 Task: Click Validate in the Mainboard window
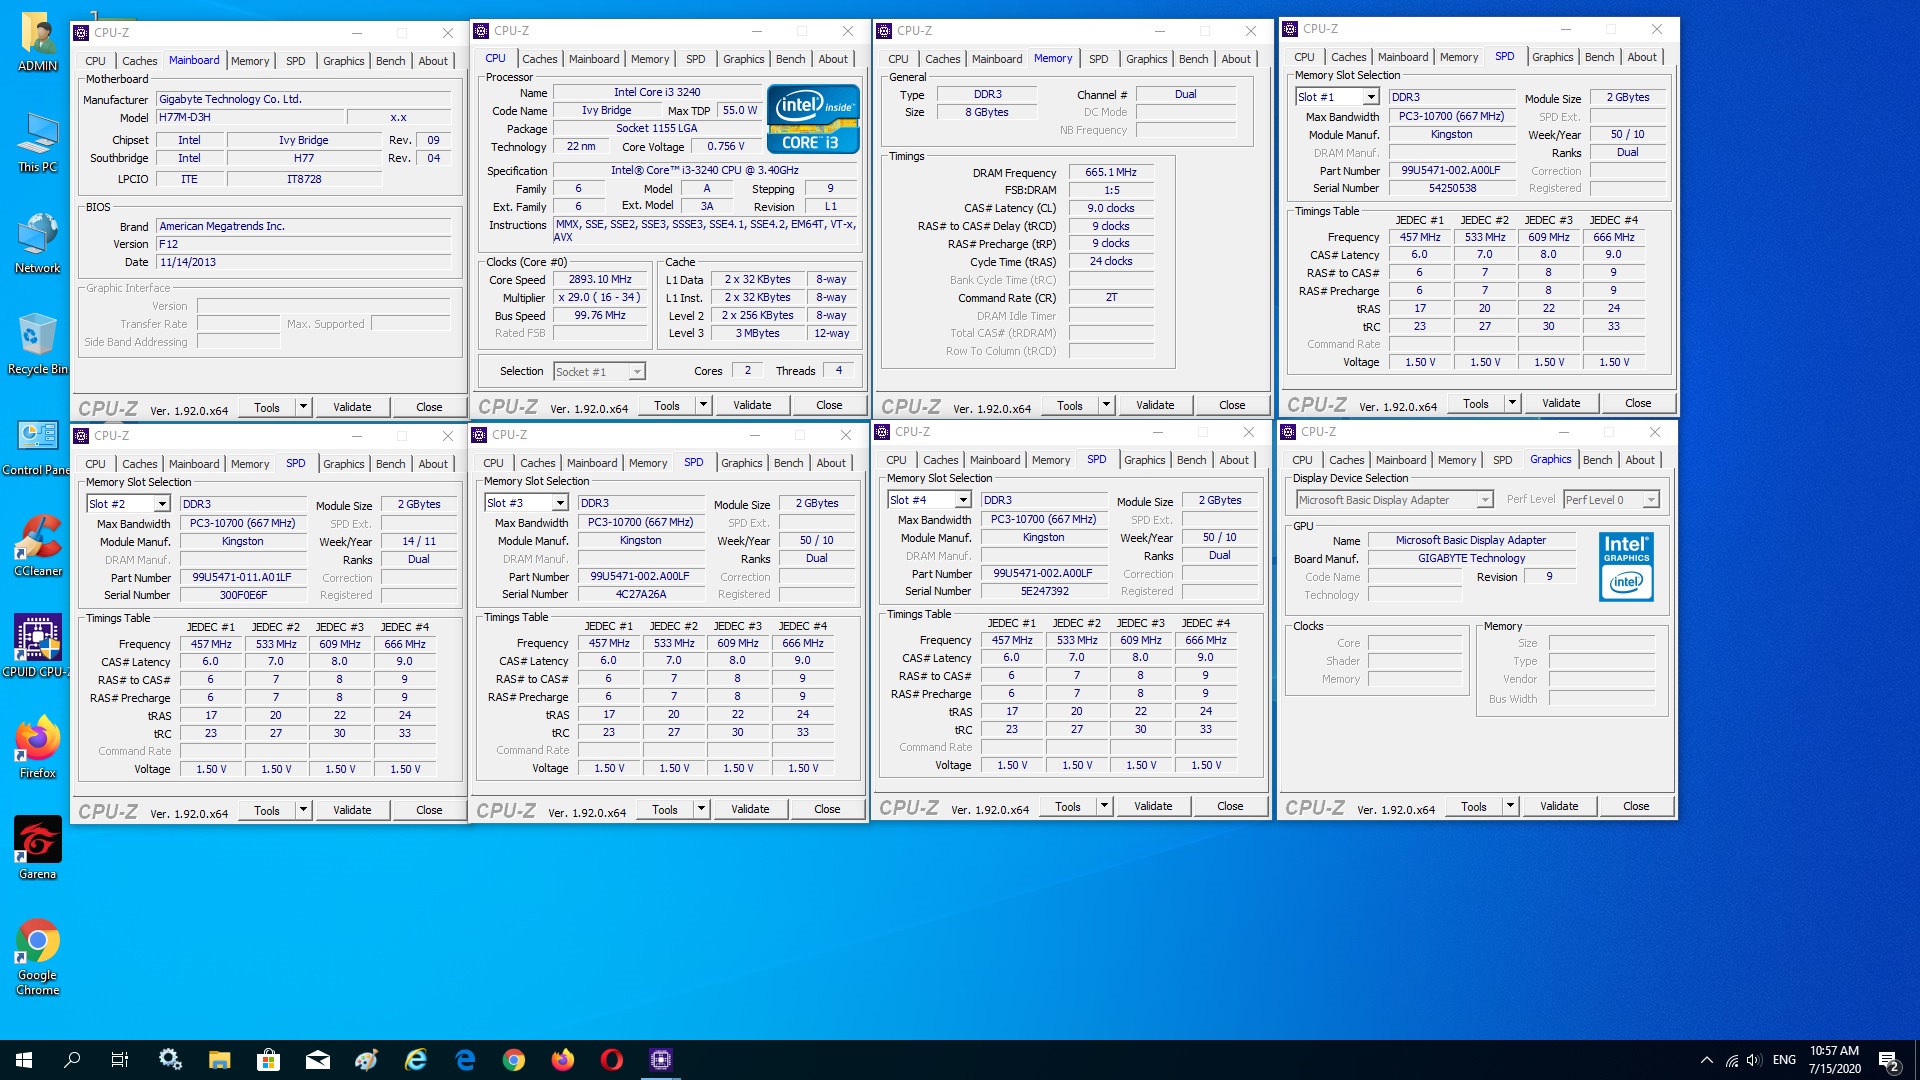tap(352, 407)
